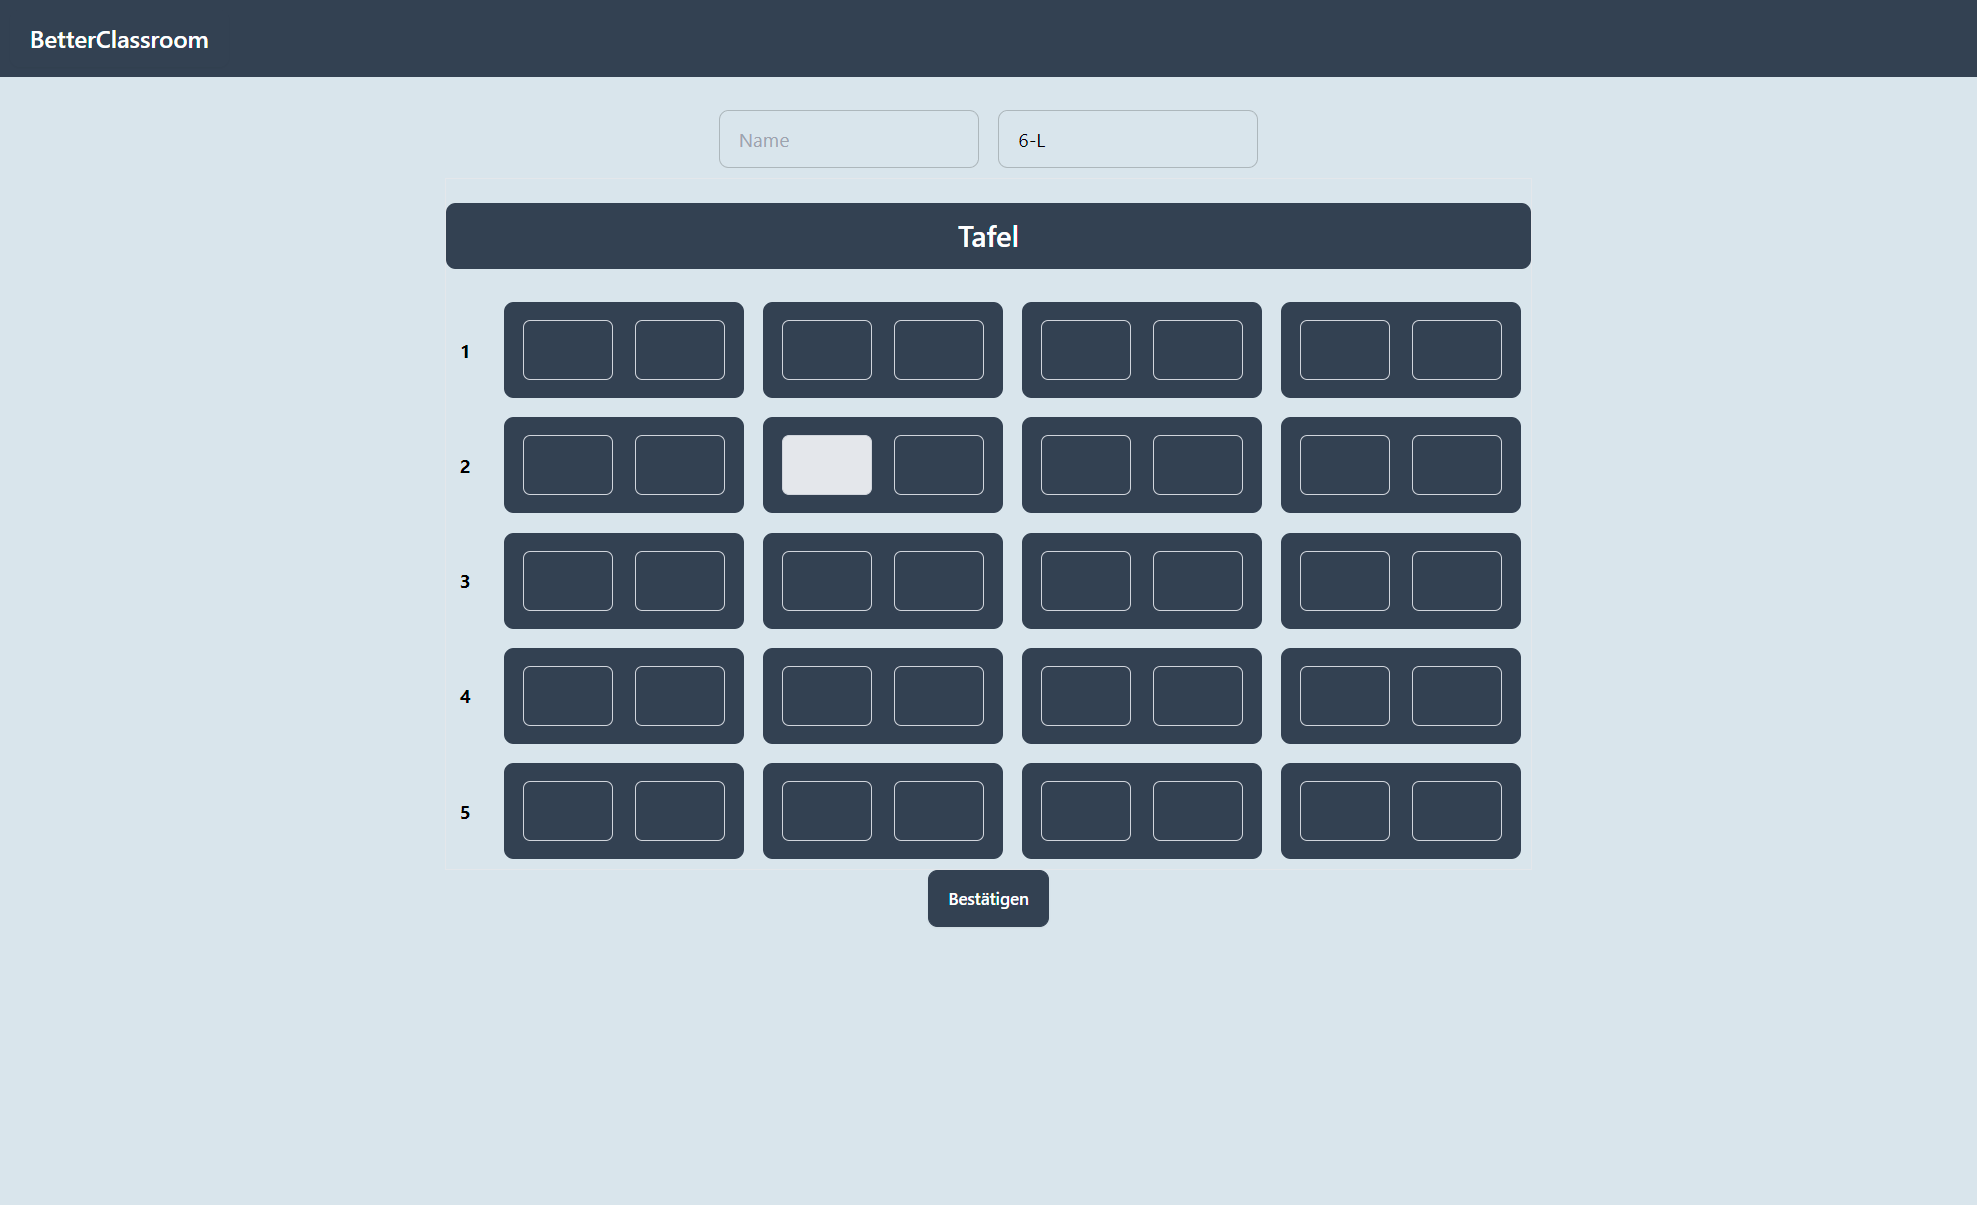The image size is (1977, 1205).
Task: Select row 3 third desk left seat
Action: click(x=1085, y=581)
